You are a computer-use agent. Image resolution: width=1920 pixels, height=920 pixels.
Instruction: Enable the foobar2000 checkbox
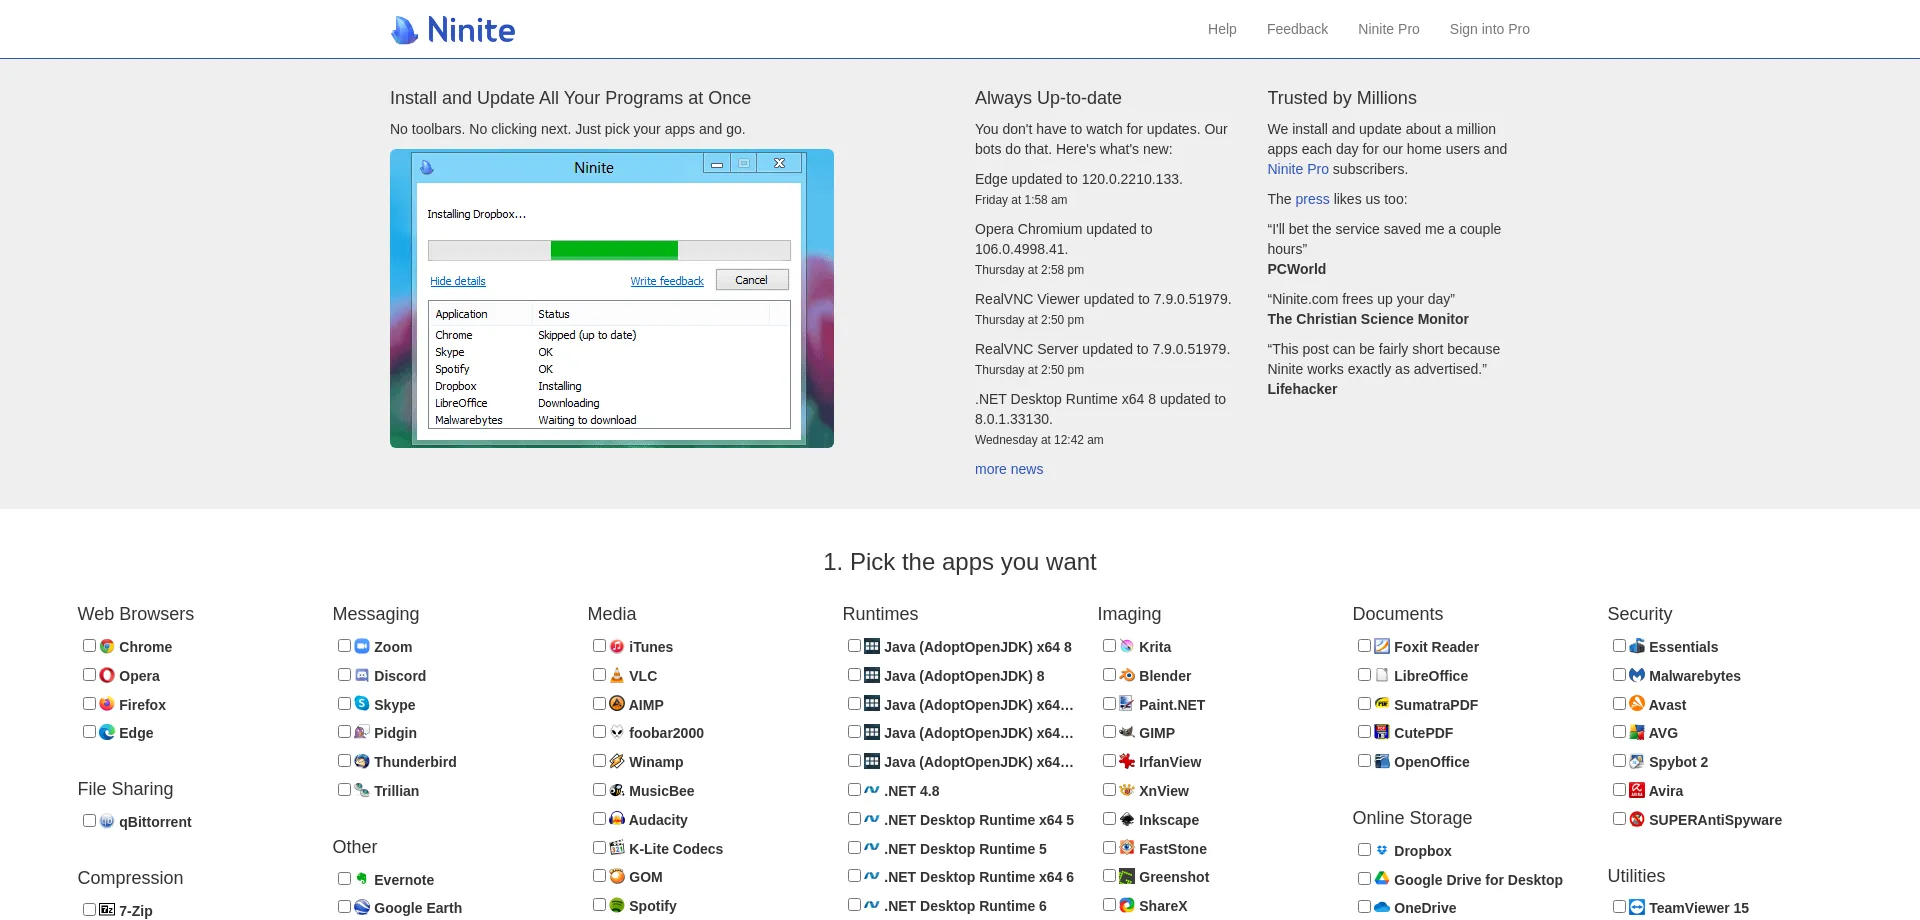pyautogui.click(x=599, y=732)
